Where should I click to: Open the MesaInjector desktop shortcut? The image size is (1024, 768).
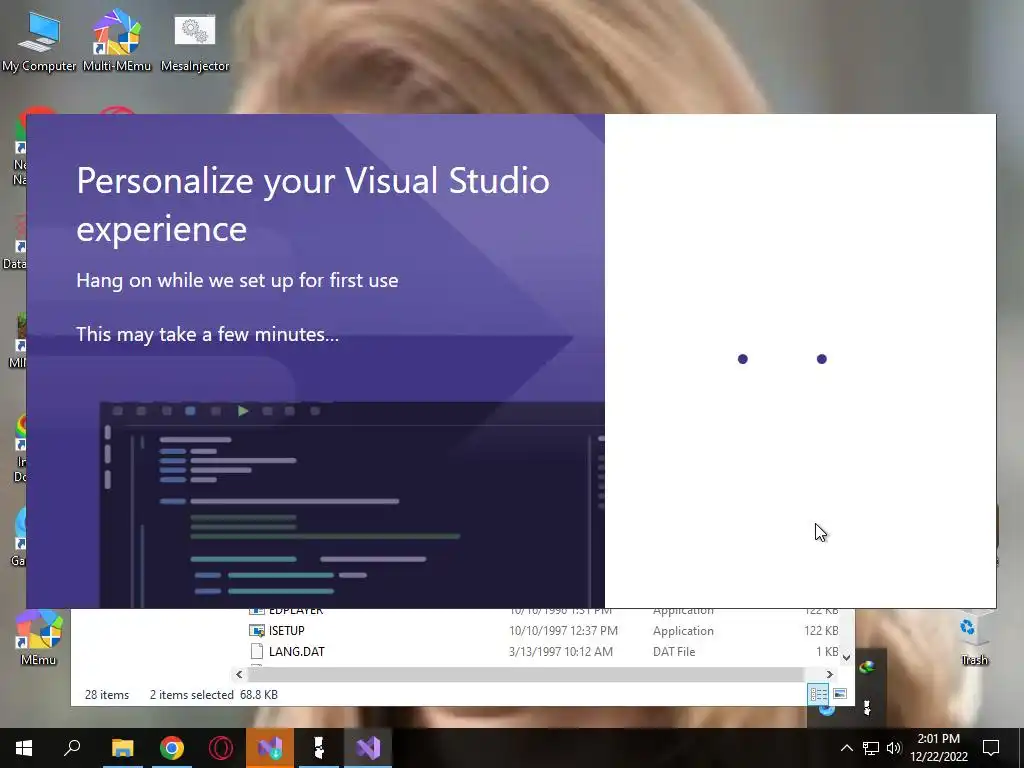(195, 40)
